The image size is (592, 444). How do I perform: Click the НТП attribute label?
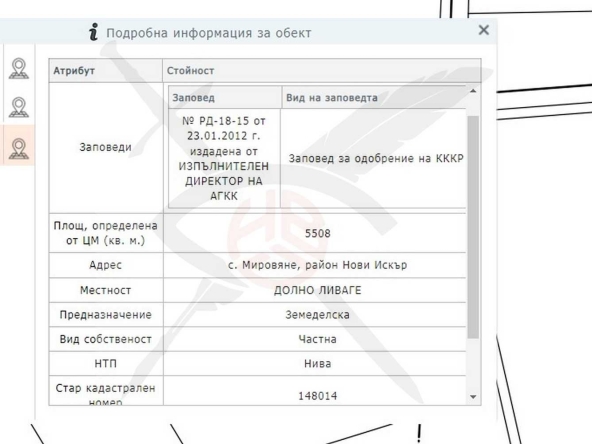pos(105,364)
